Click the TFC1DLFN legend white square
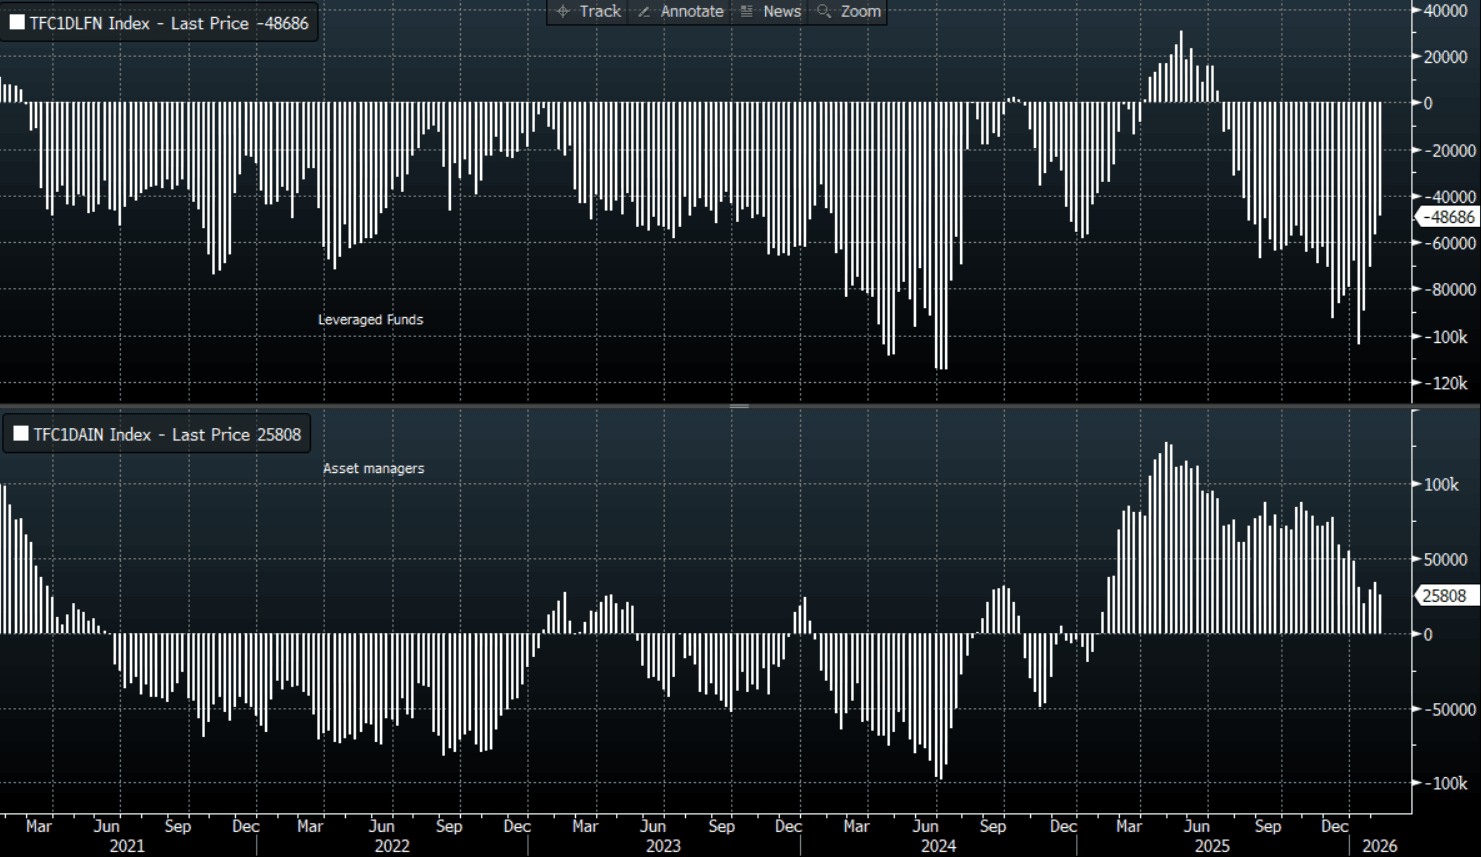Image resolution: width=1481 pixels, height=857 pixels. point(17,23)
